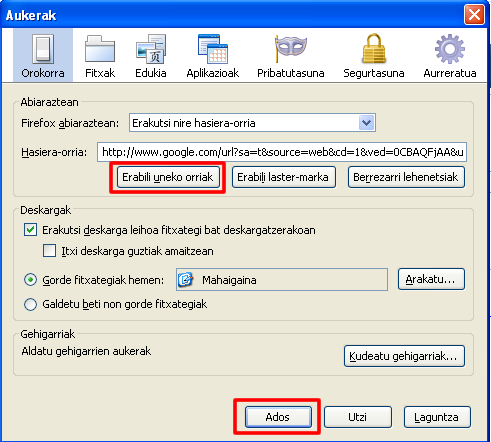The width and height of the screenshot is (491, 442).
Task: Uncheck Erakutsi deskarga leihoa checkbox
Action: [x=30, y=230]
